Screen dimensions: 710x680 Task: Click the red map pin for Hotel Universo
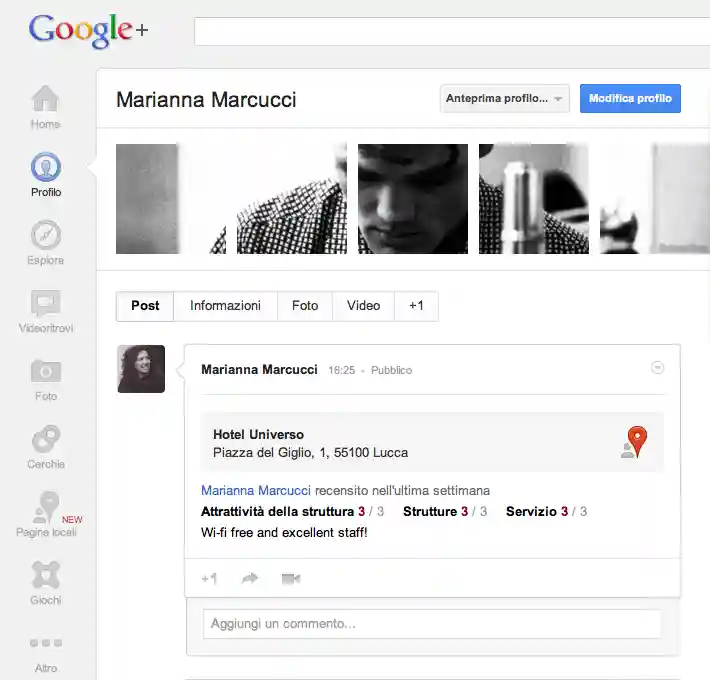637,441
